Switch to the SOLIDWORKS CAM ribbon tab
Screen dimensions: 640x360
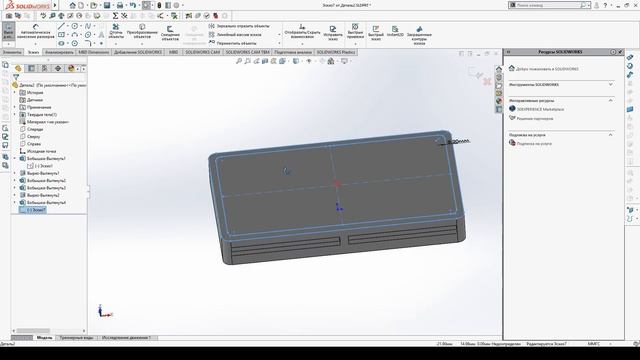[202, 52]
